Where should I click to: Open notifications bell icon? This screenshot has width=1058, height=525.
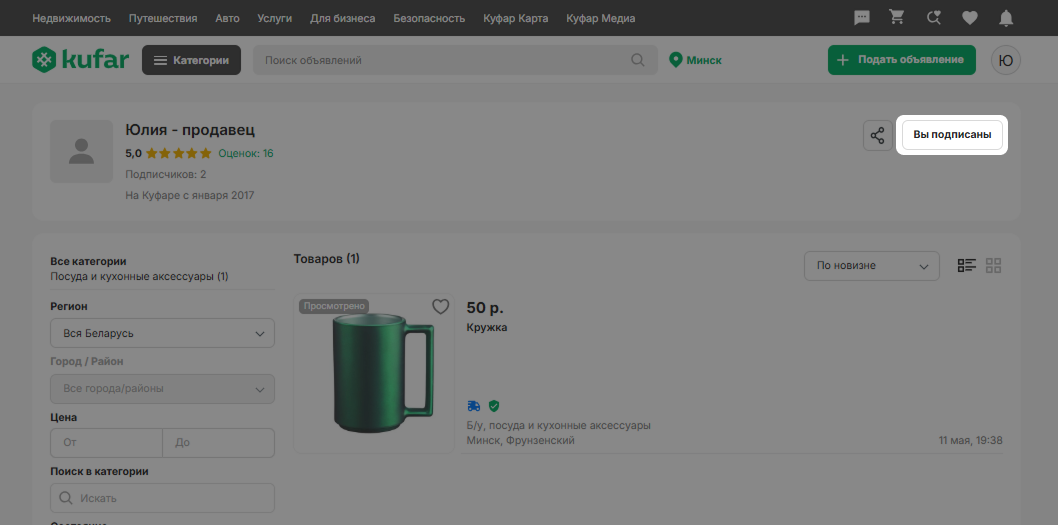point(1006,18)
